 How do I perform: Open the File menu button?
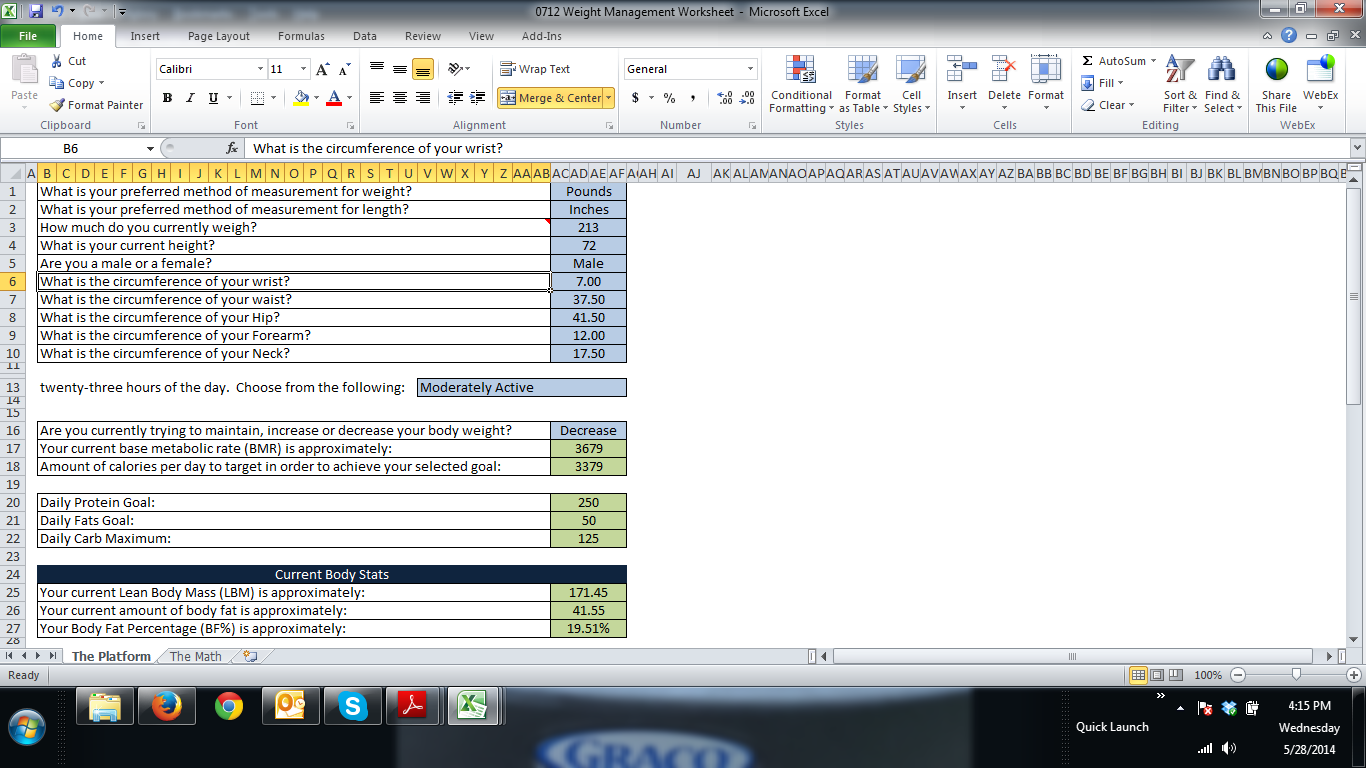coord(28,36)
